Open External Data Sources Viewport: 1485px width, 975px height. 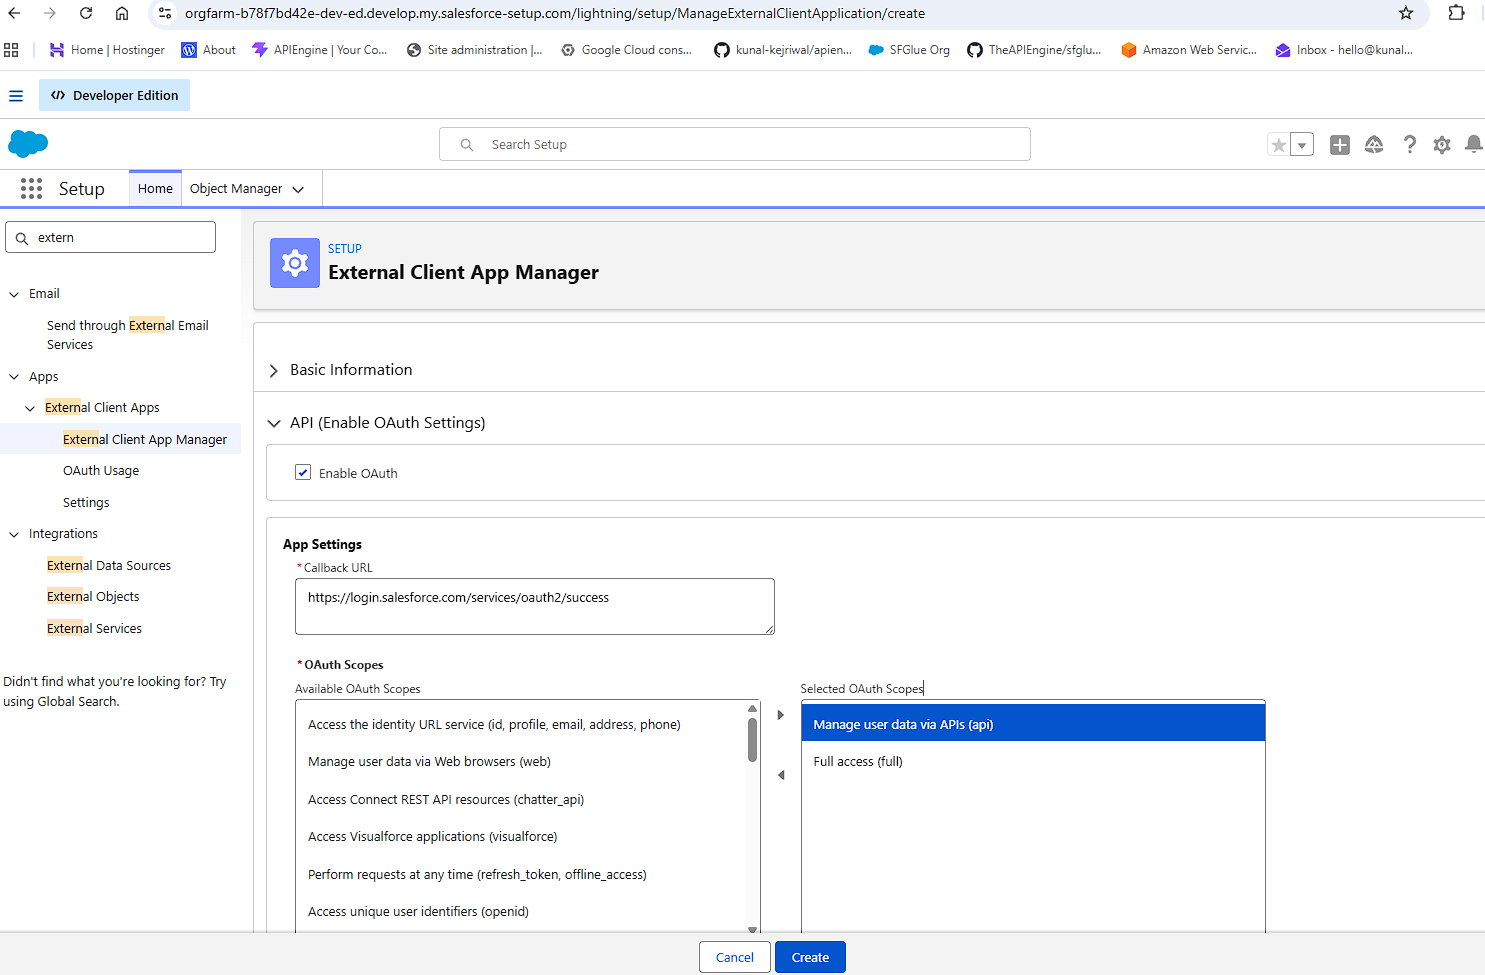coord(109,565)
